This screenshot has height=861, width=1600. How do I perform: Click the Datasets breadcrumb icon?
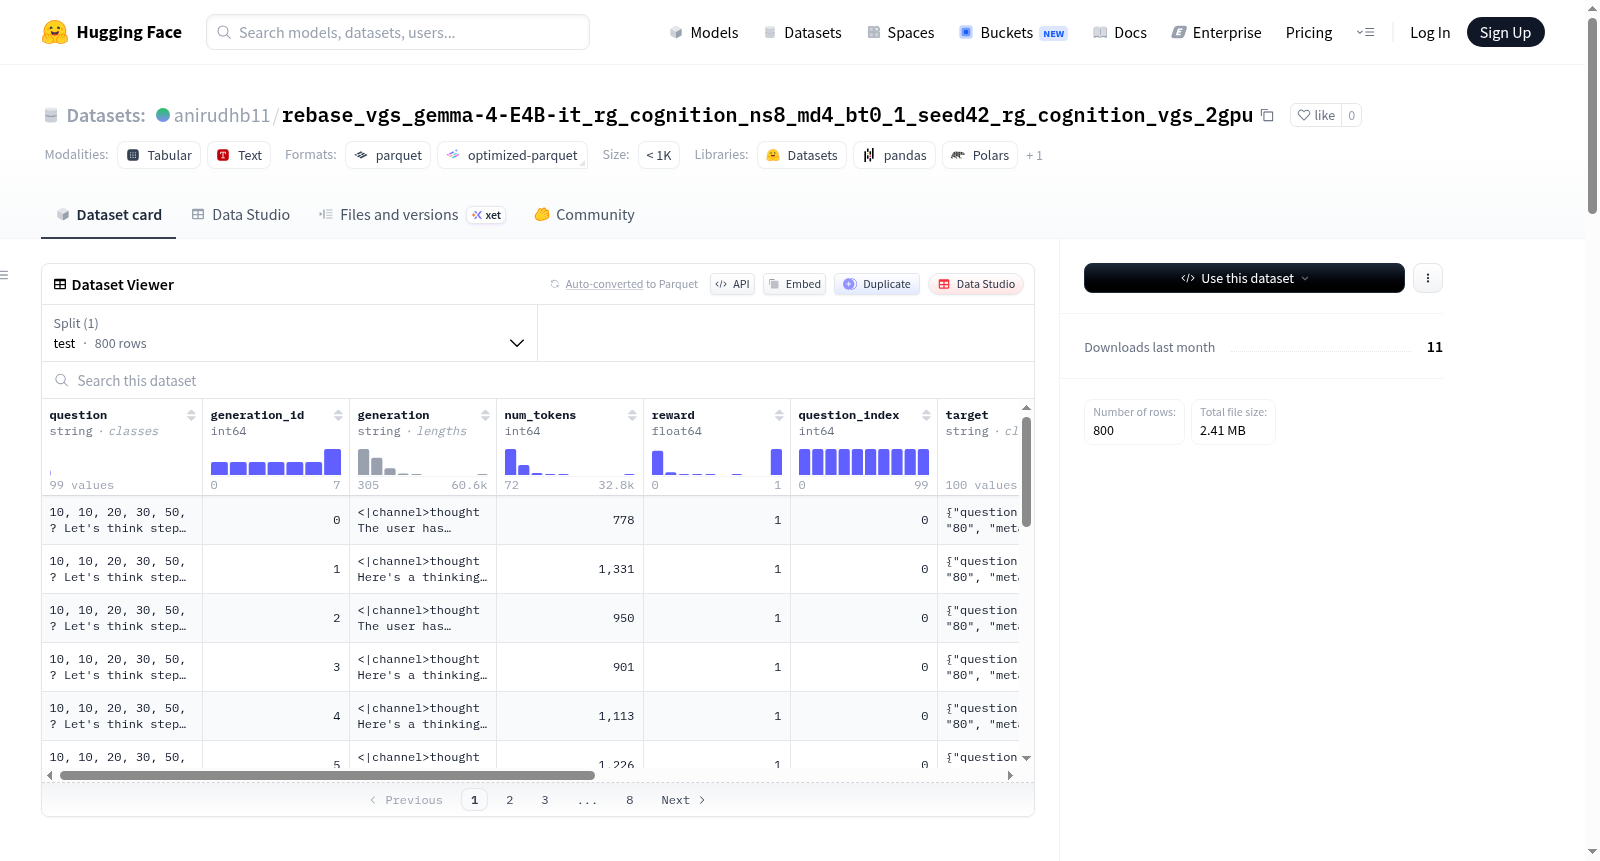[x=51, y=115]
